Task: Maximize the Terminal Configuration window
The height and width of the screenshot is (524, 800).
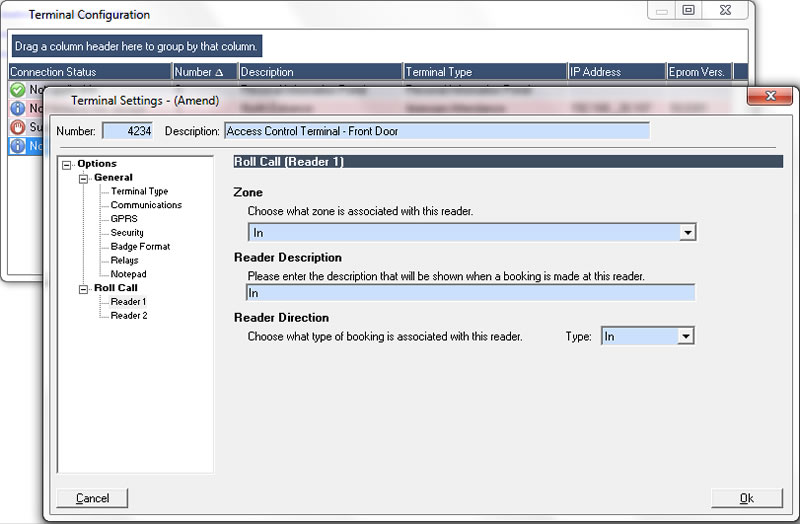Action: click(x=688, y=10)
